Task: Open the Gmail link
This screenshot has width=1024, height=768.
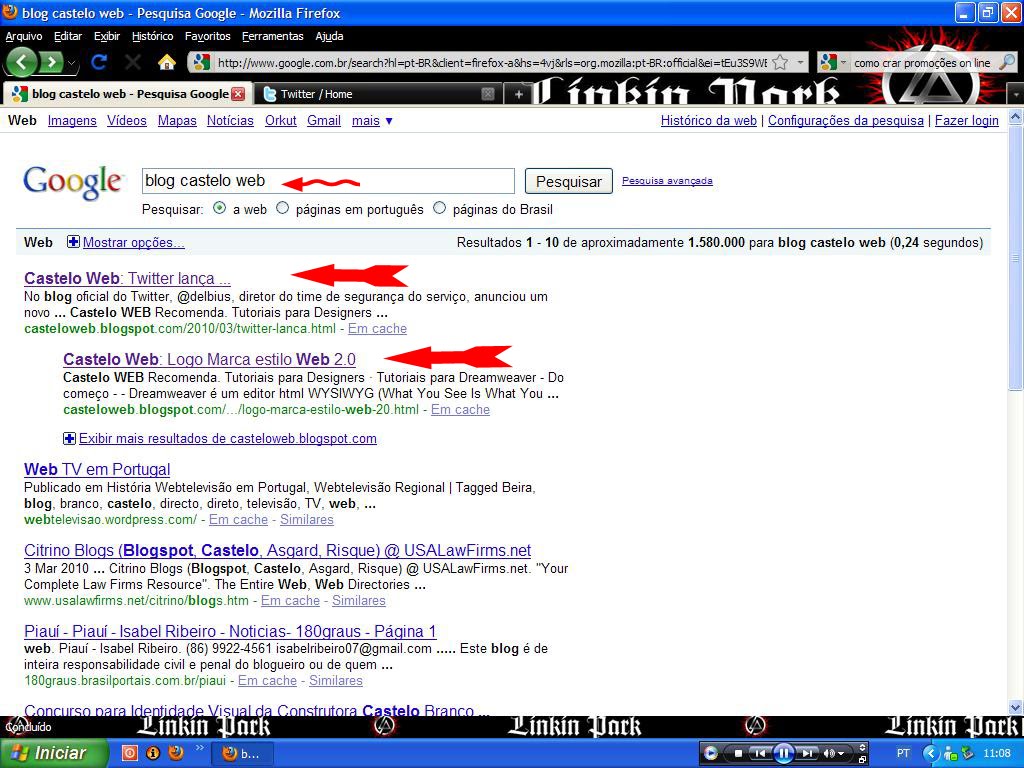Action: click(324, 121)
